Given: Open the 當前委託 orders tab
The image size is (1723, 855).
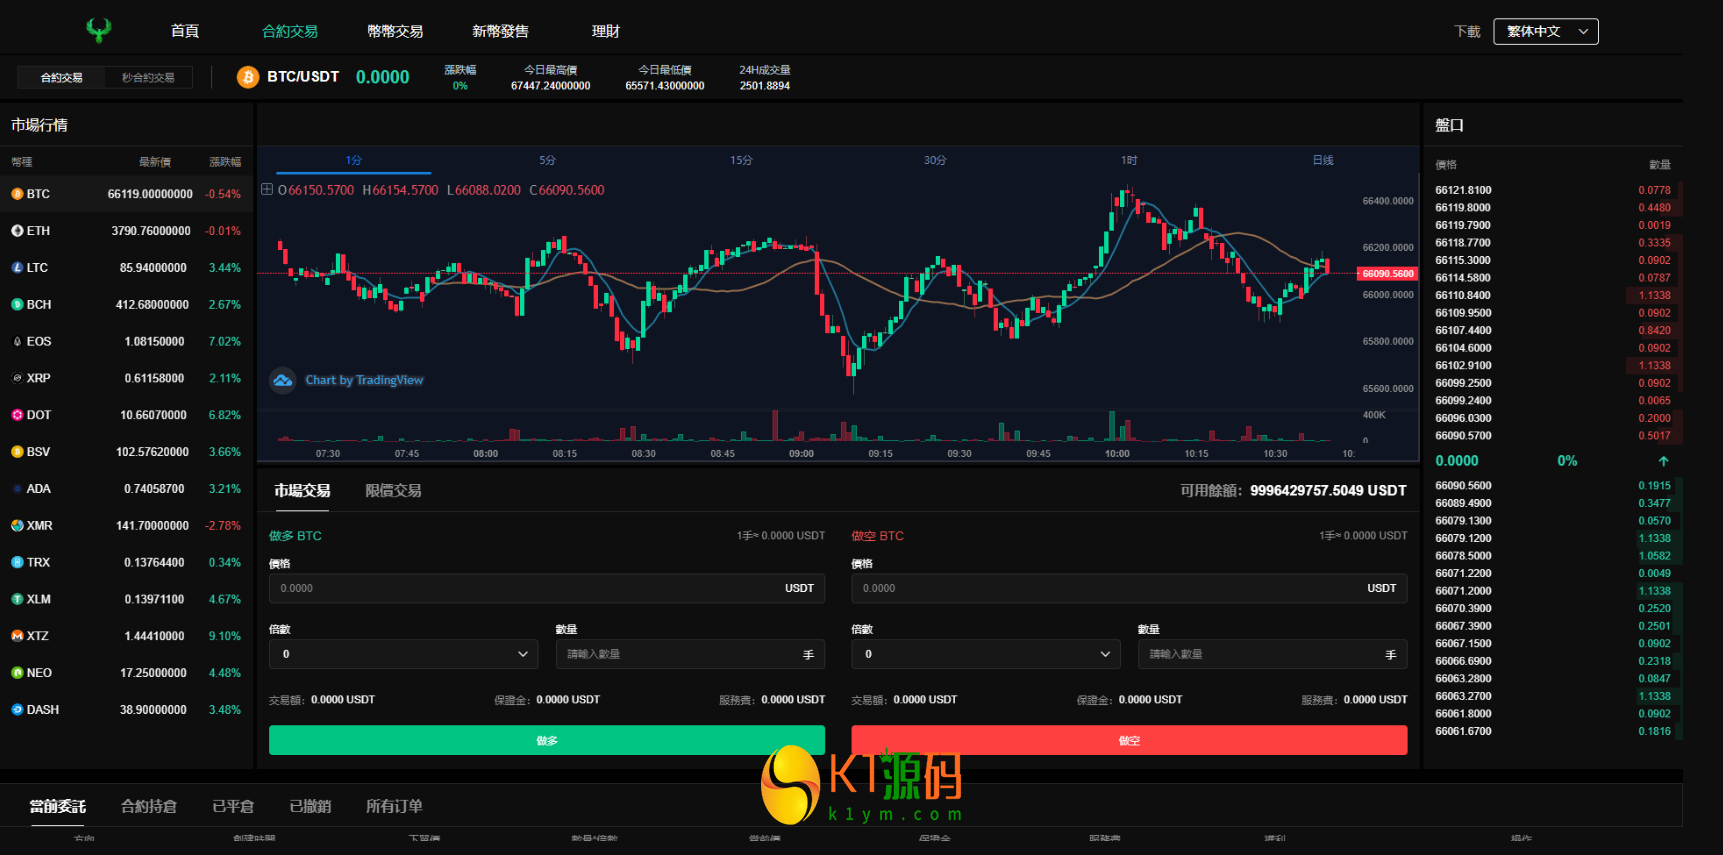Looking at the screenshot, I should point(58,806).
